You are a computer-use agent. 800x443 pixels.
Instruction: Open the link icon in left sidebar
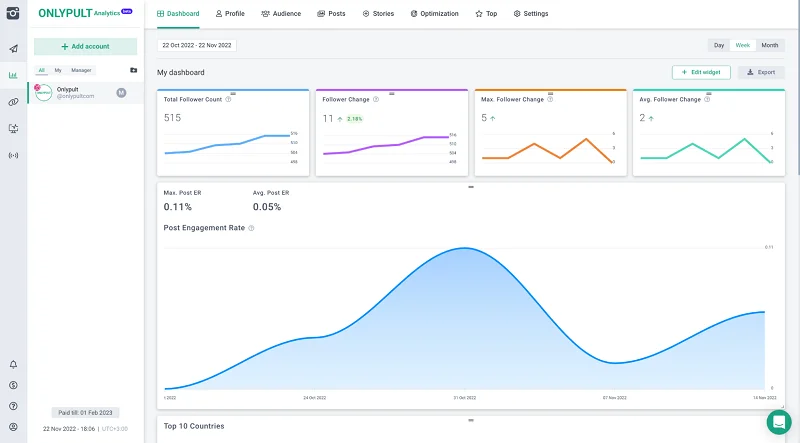click(x=13, y=102)
